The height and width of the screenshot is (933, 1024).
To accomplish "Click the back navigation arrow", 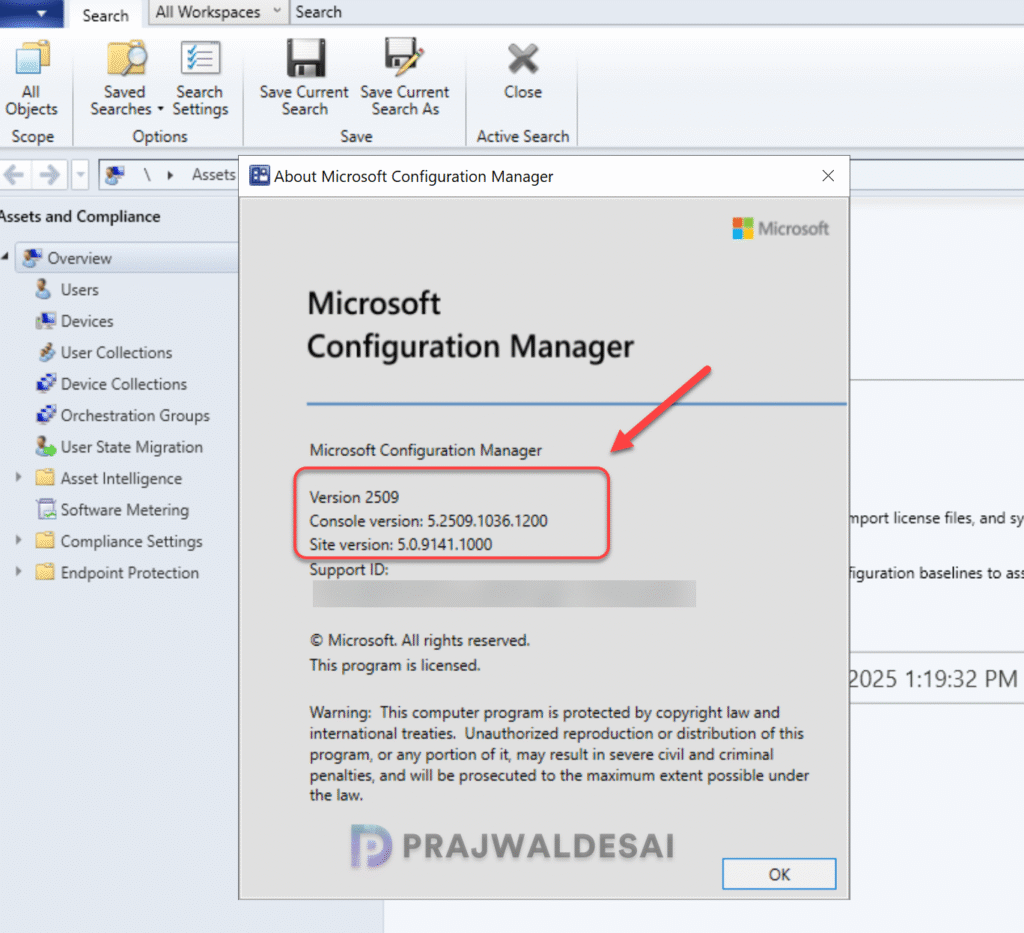I will [x=14, y=175].
